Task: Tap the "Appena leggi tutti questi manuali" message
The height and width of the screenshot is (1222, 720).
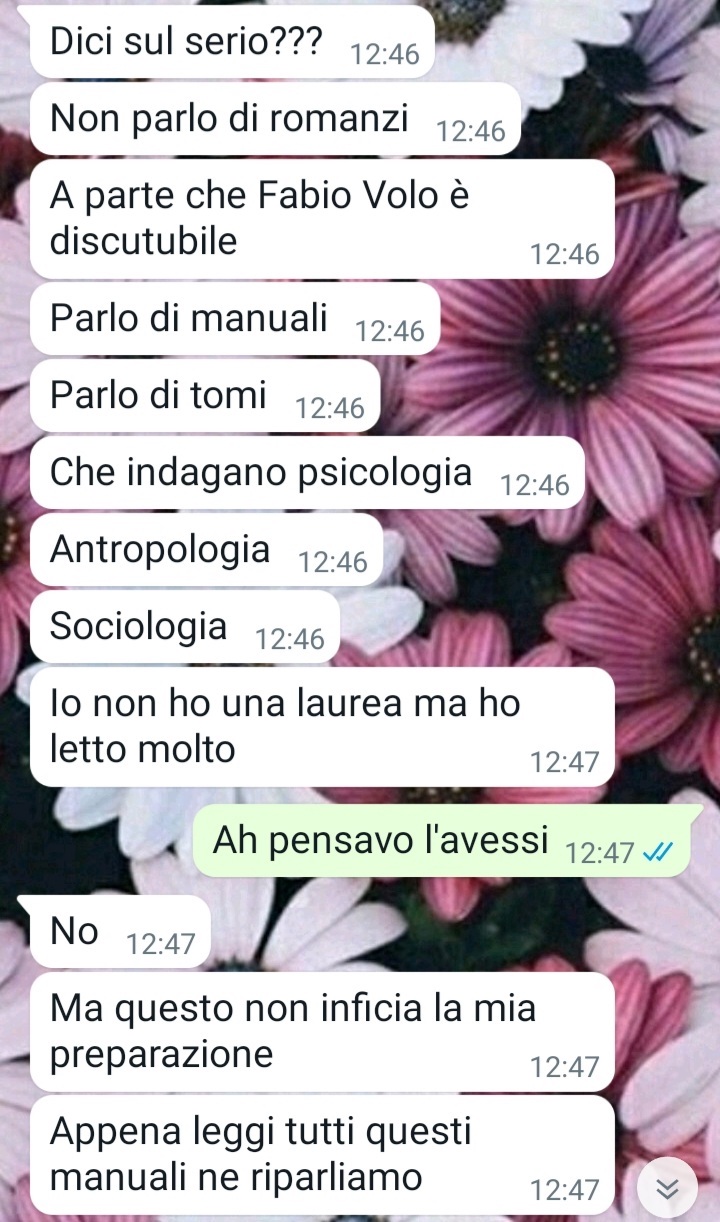Action: click(x=322, y=1155)
